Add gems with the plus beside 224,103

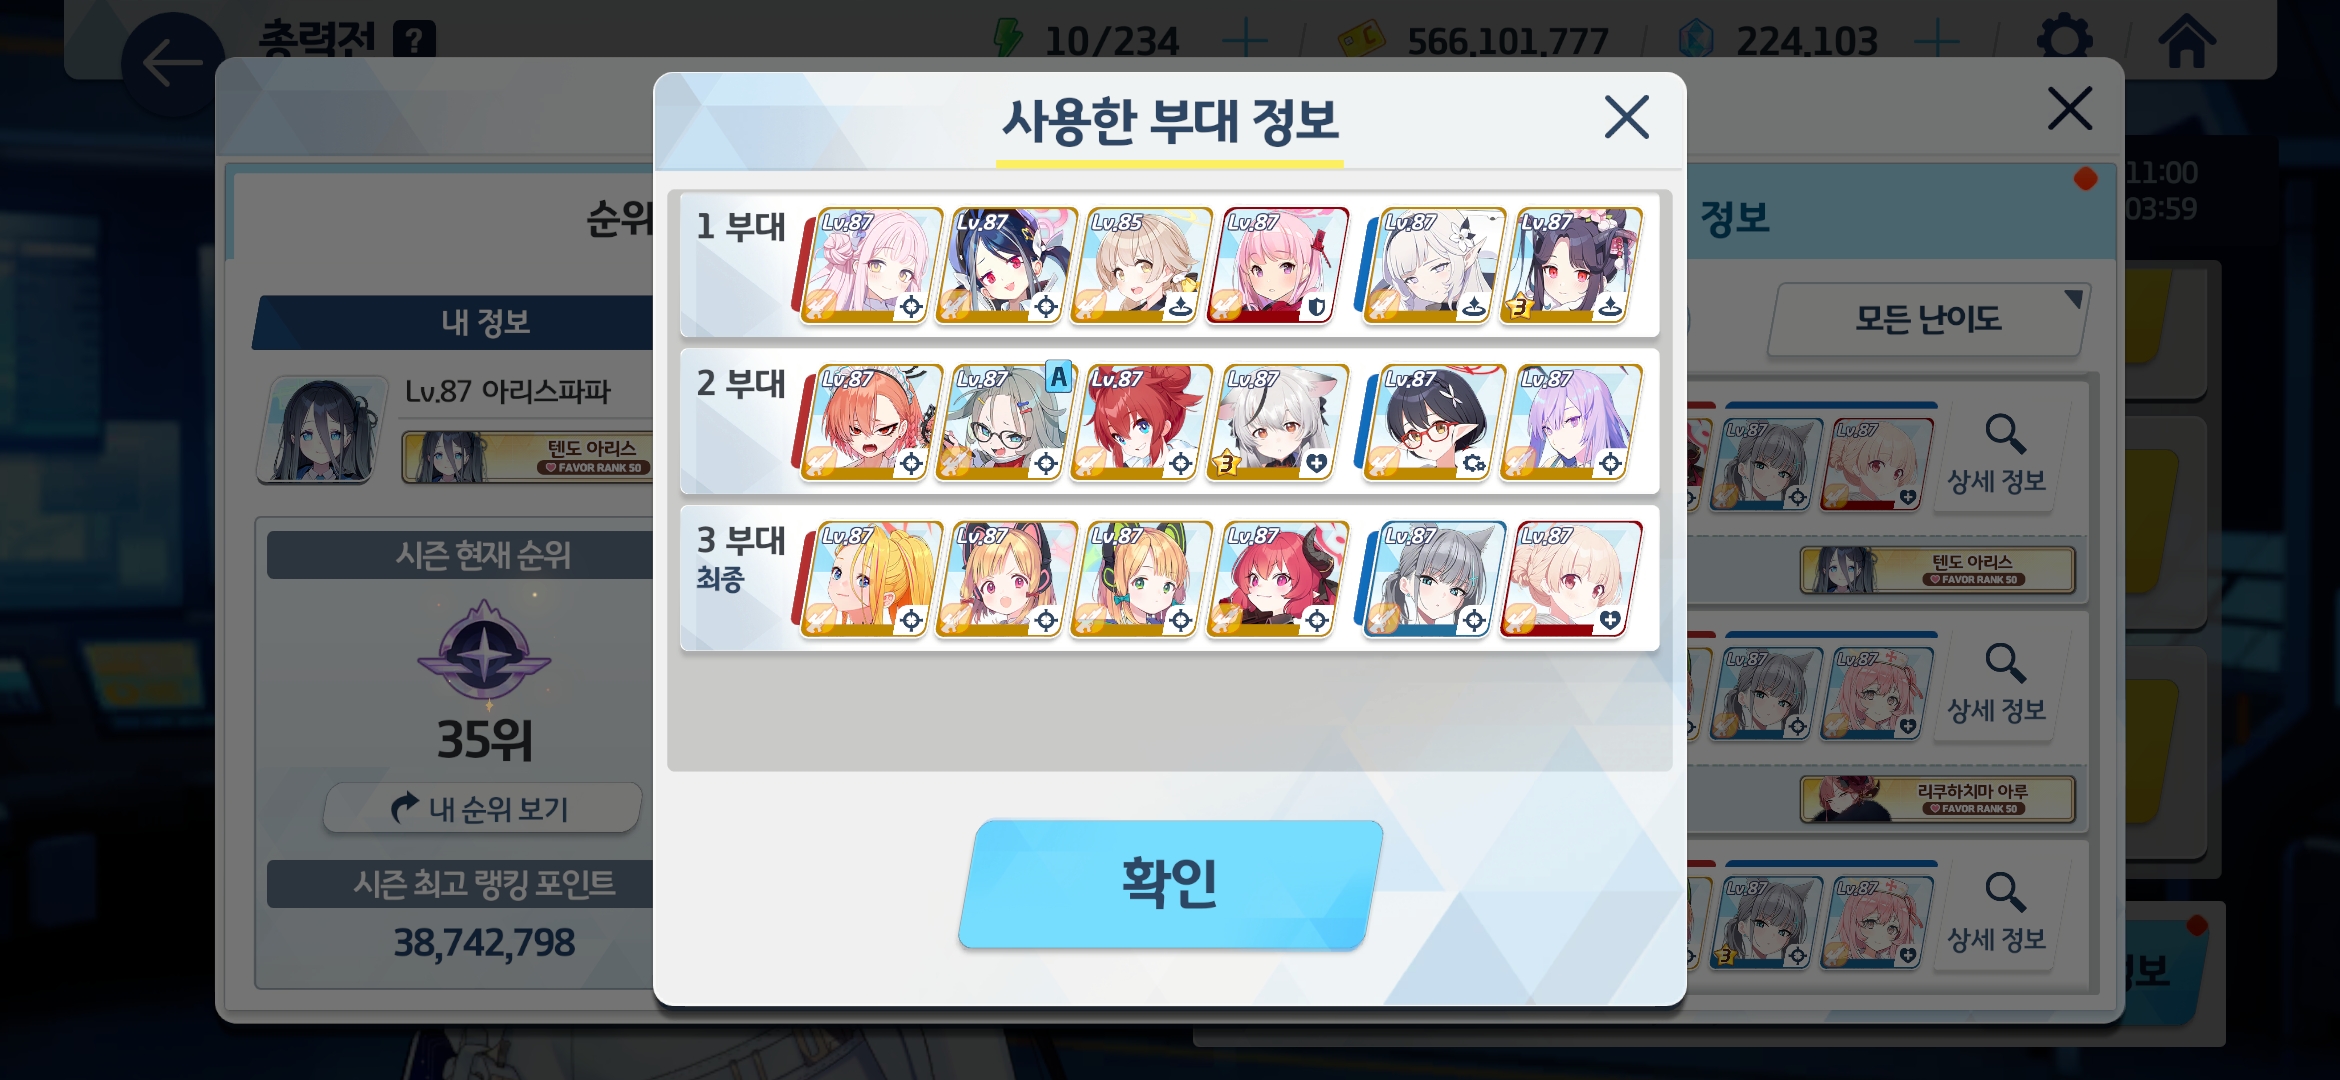(x=1937, y=41)
